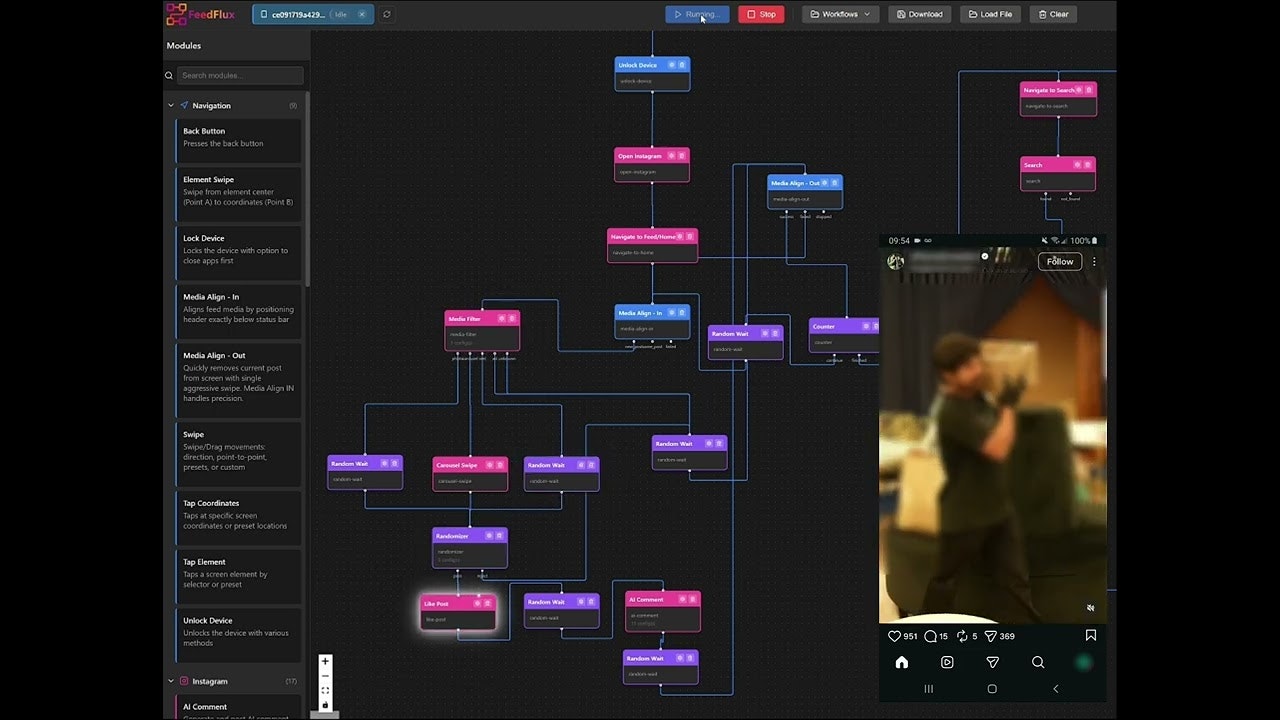Select the ce091719a429 device tab
1280x720 pixels.
tap(313, 14)
